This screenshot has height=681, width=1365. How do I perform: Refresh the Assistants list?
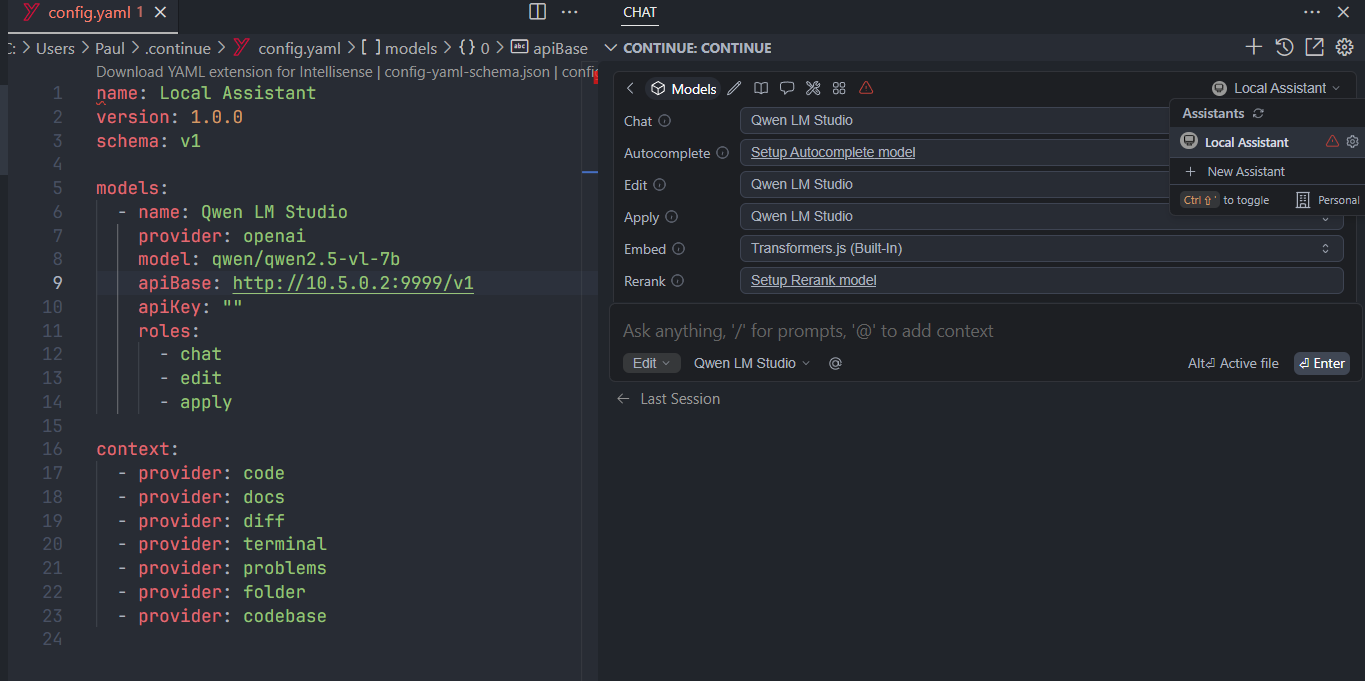pyautogui.click(x=1258, y=114)
